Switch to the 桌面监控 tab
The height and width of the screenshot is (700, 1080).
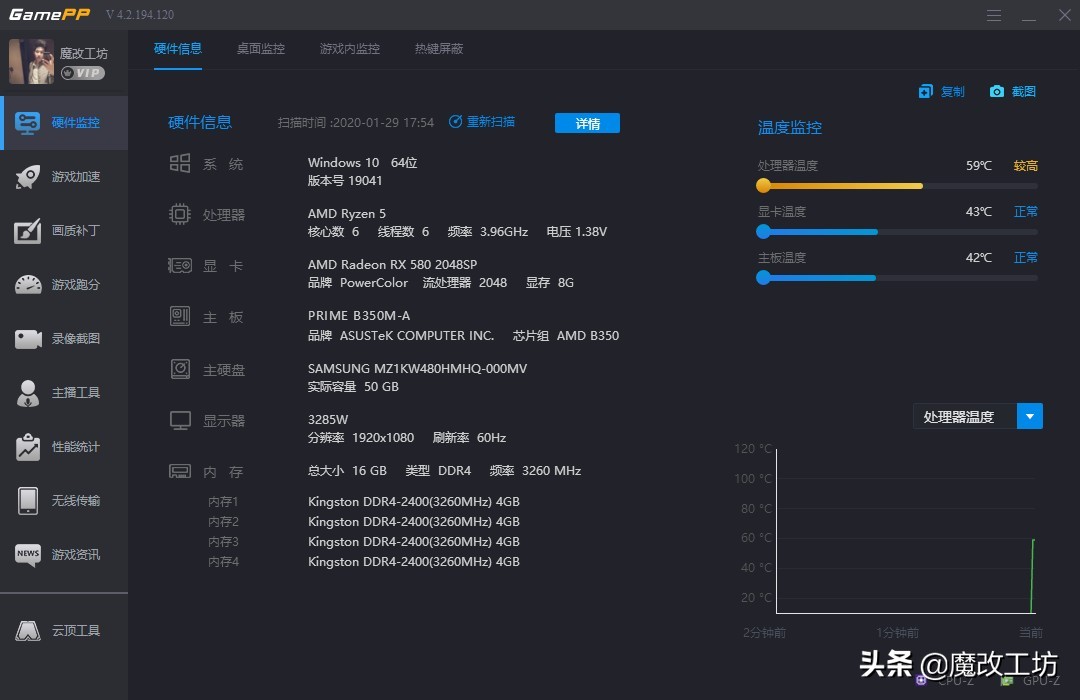click(260, 49)
